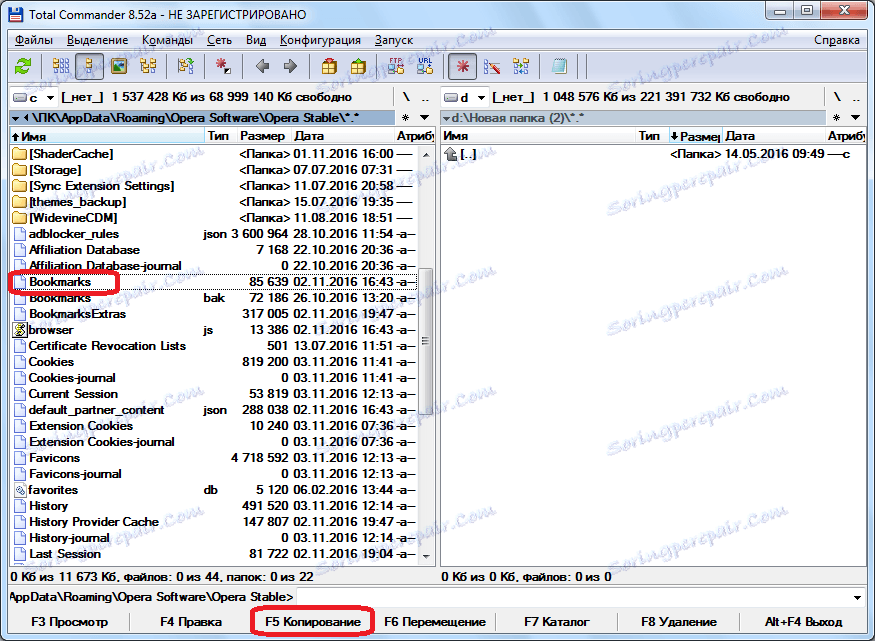
Task: Open right panel history dropdown arrow
Action: pyautogui.click(x=855, y=118)
